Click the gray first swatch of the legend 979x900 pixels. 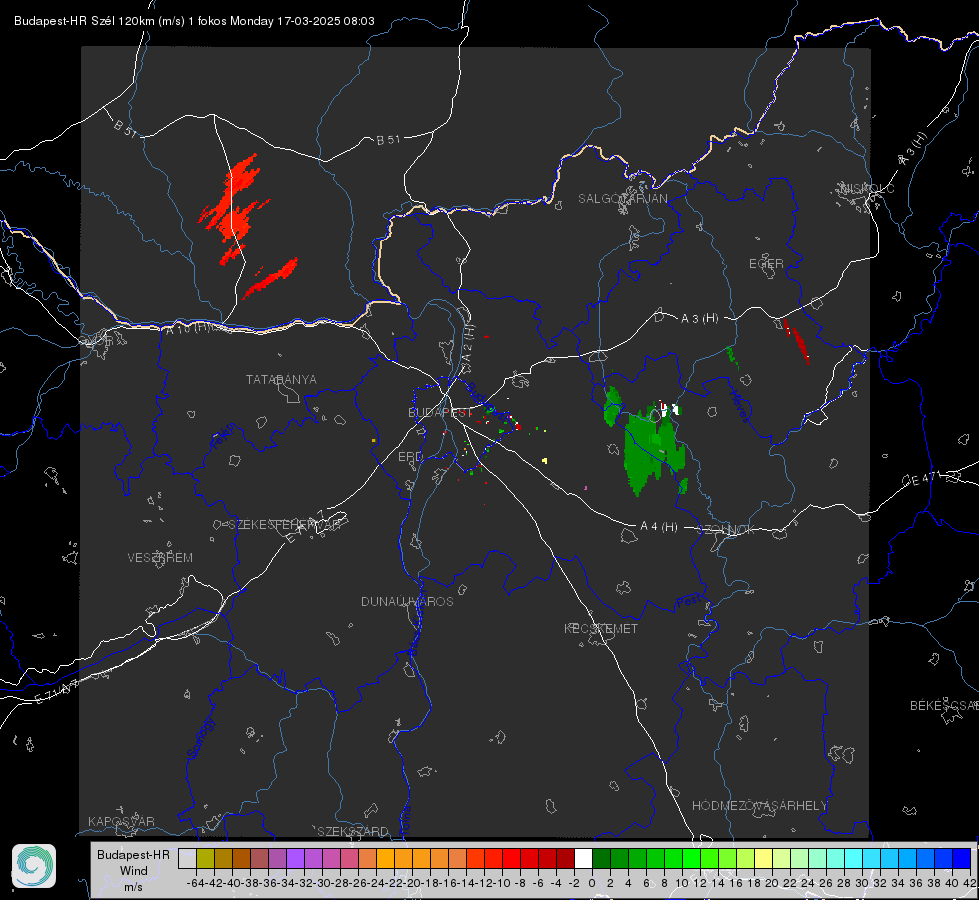tap(187, 858)
